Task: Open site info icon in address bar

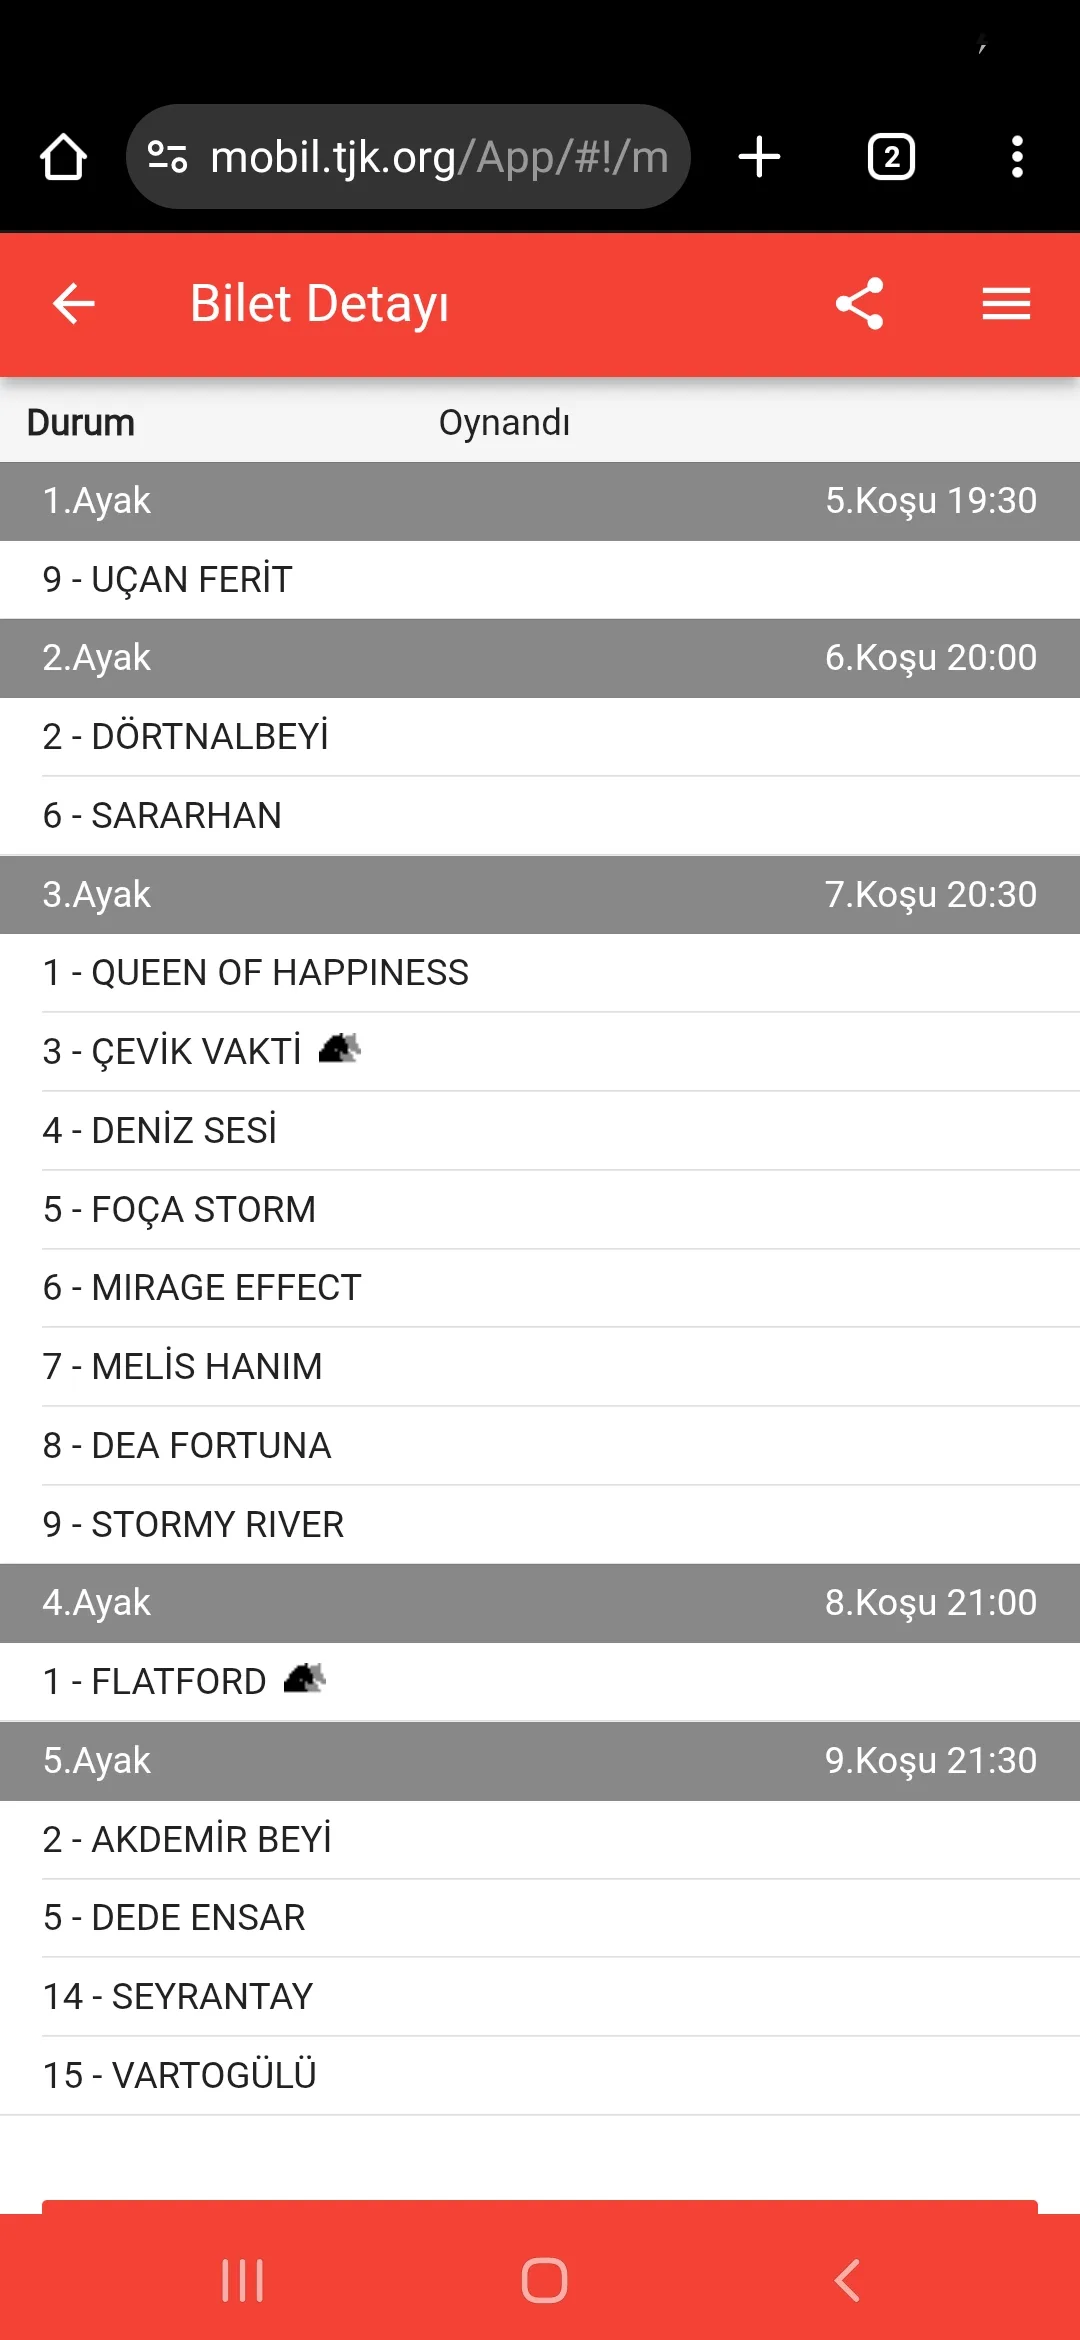Action: coord(167,157)
